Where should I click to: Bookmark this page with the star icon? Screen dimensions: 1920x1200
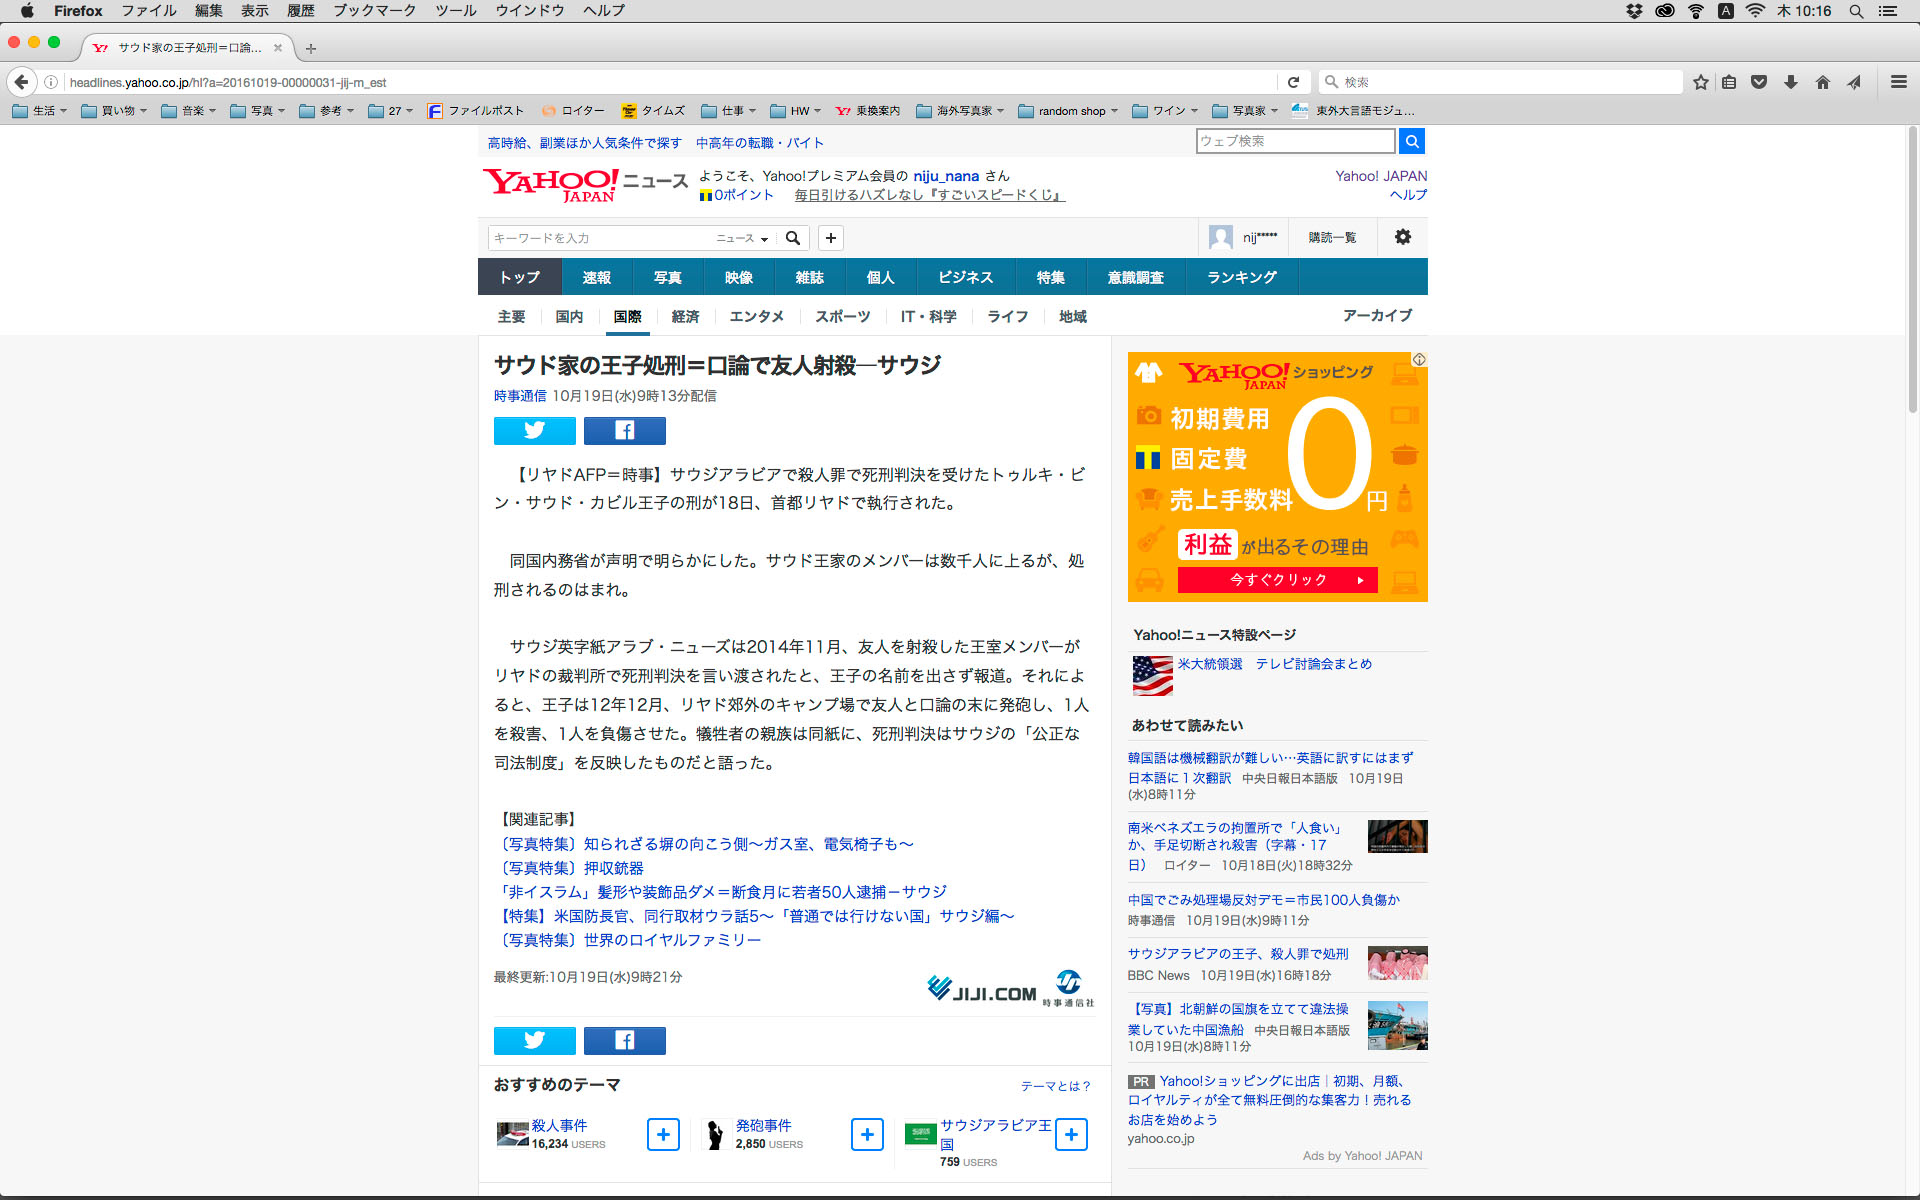[x=1700, y=82]
